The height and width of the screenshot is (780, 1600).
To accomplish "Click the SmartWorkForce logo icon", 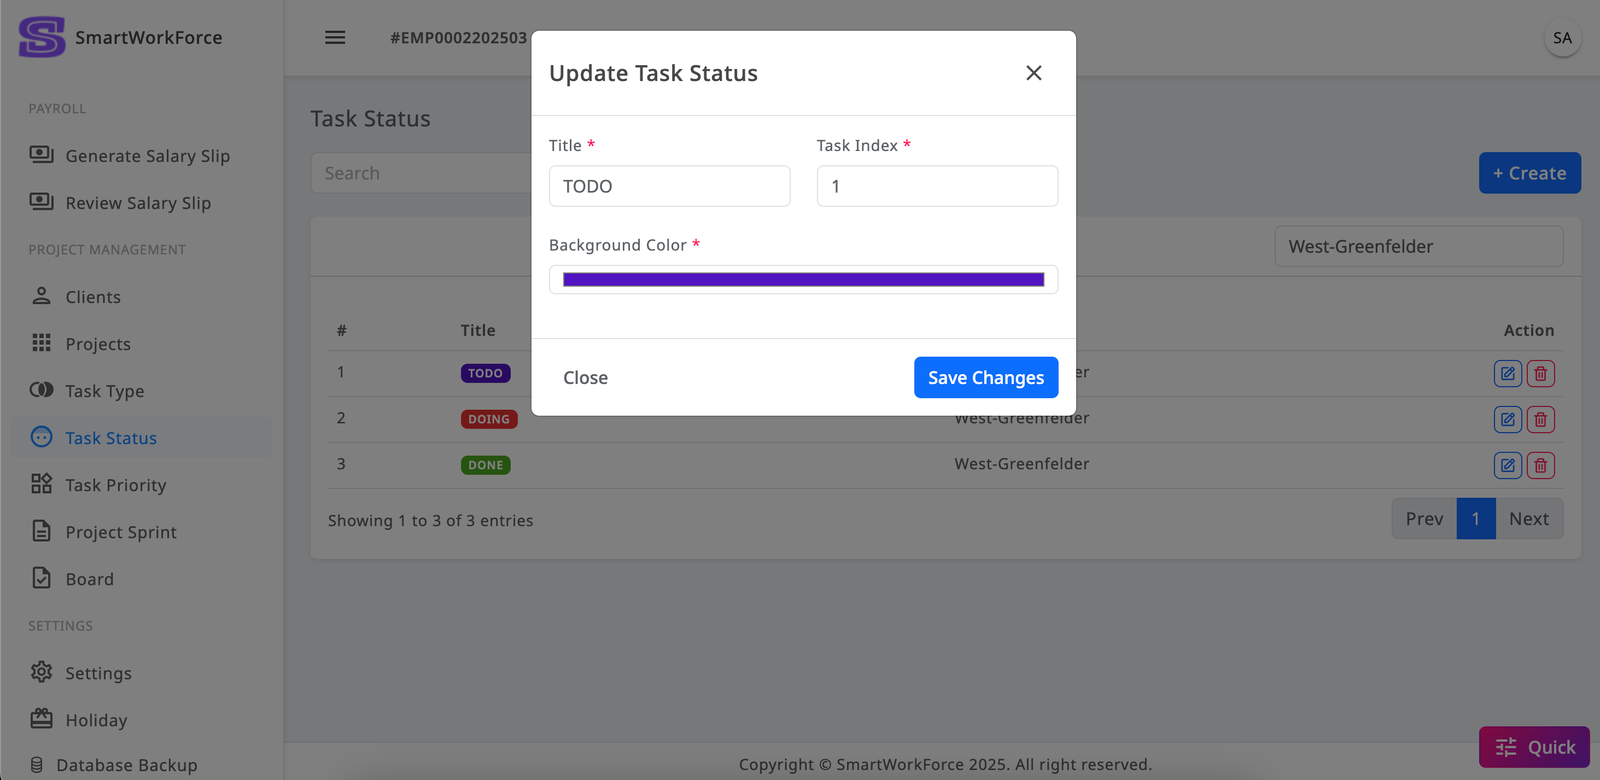I will point(42,37).
